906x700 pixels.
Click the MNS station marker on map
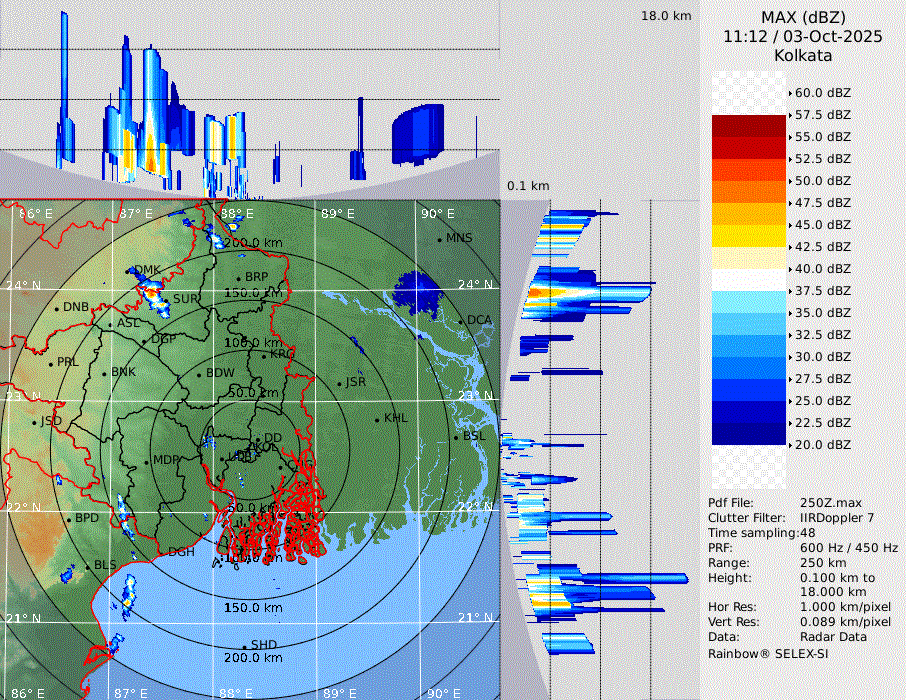coord(439,239)
